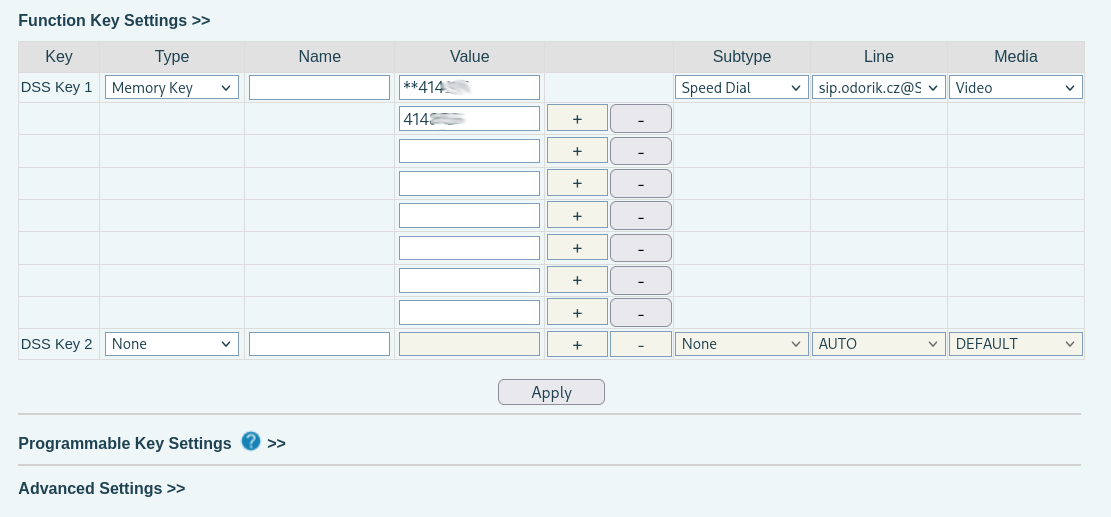
Task: Click the help icon beside Programmable Key Settings
Action: (x=251, y=441)
